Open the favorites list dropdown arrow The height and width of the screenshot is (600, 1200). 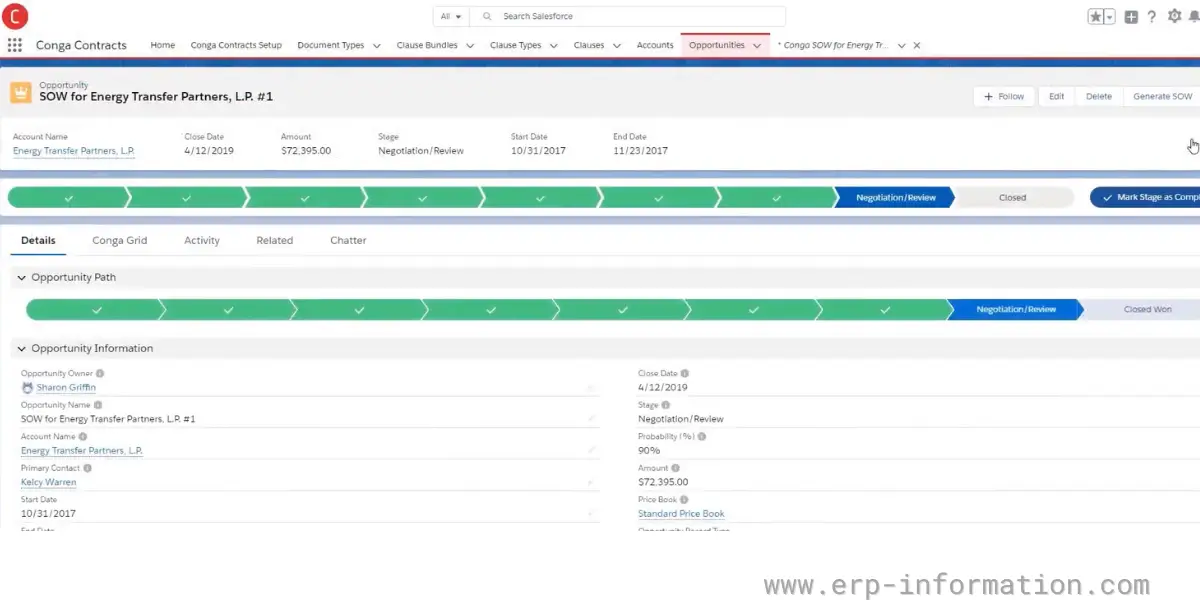[x=1110, y=17]
